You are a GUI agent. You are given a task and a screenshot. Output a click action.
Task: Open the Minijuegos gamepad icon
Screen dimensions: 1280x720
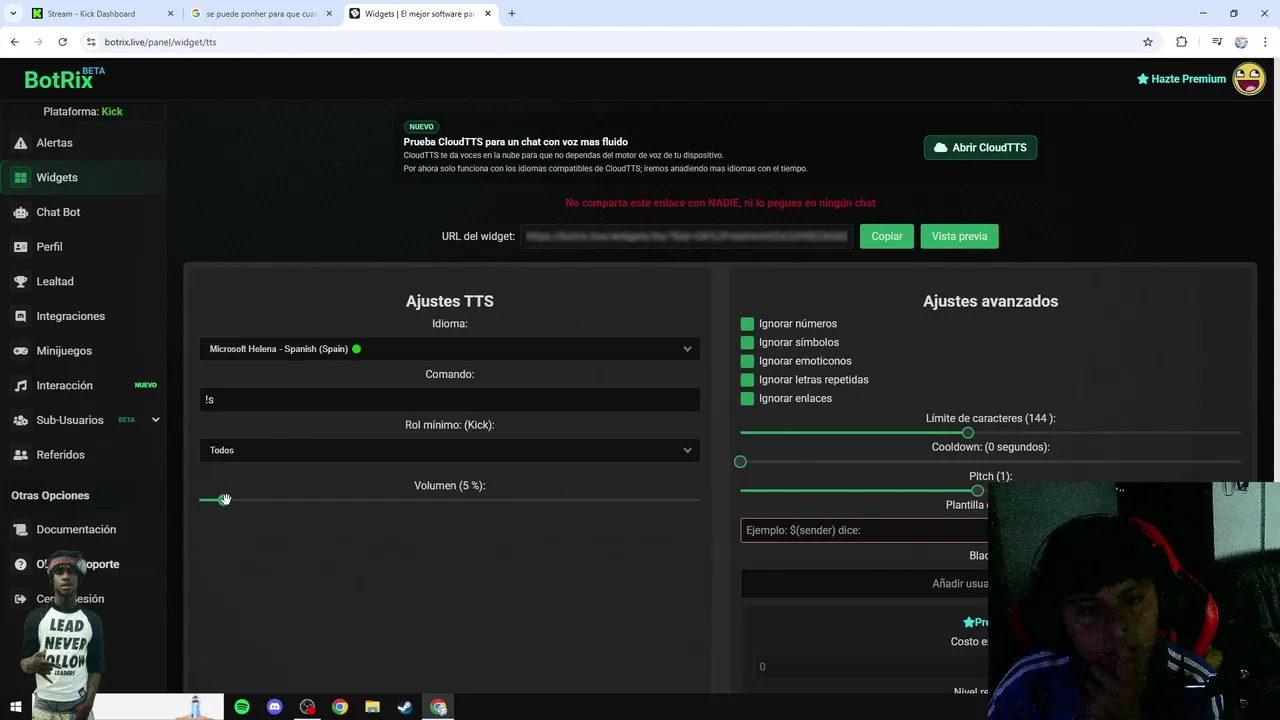tap(20, 351)
